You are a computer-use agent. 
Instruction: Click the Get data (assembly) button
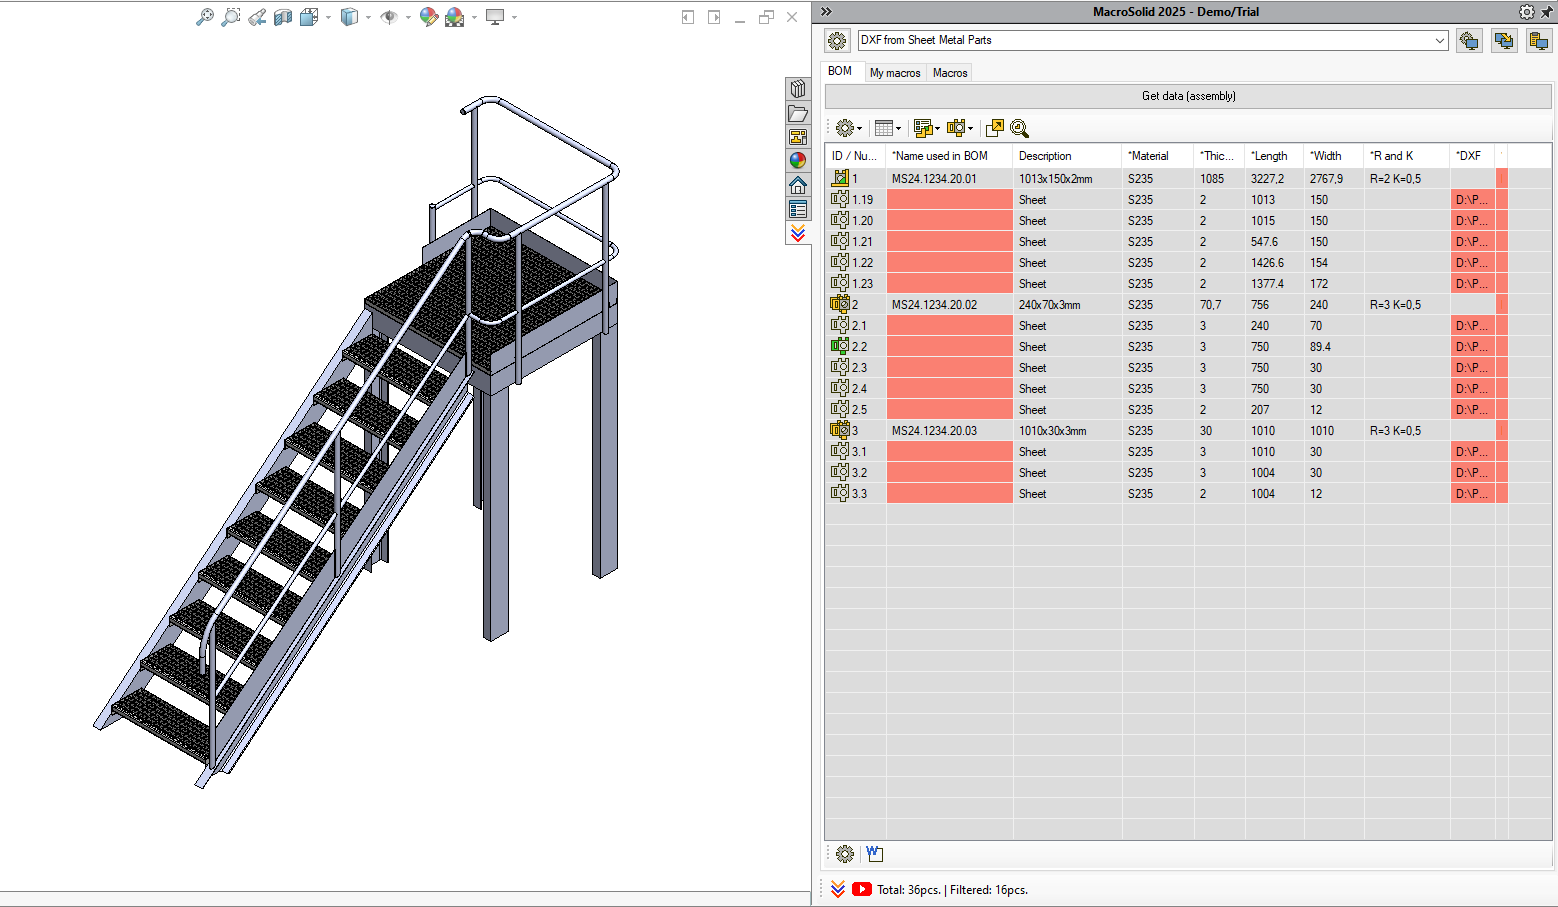click(x=1188, y=96)
